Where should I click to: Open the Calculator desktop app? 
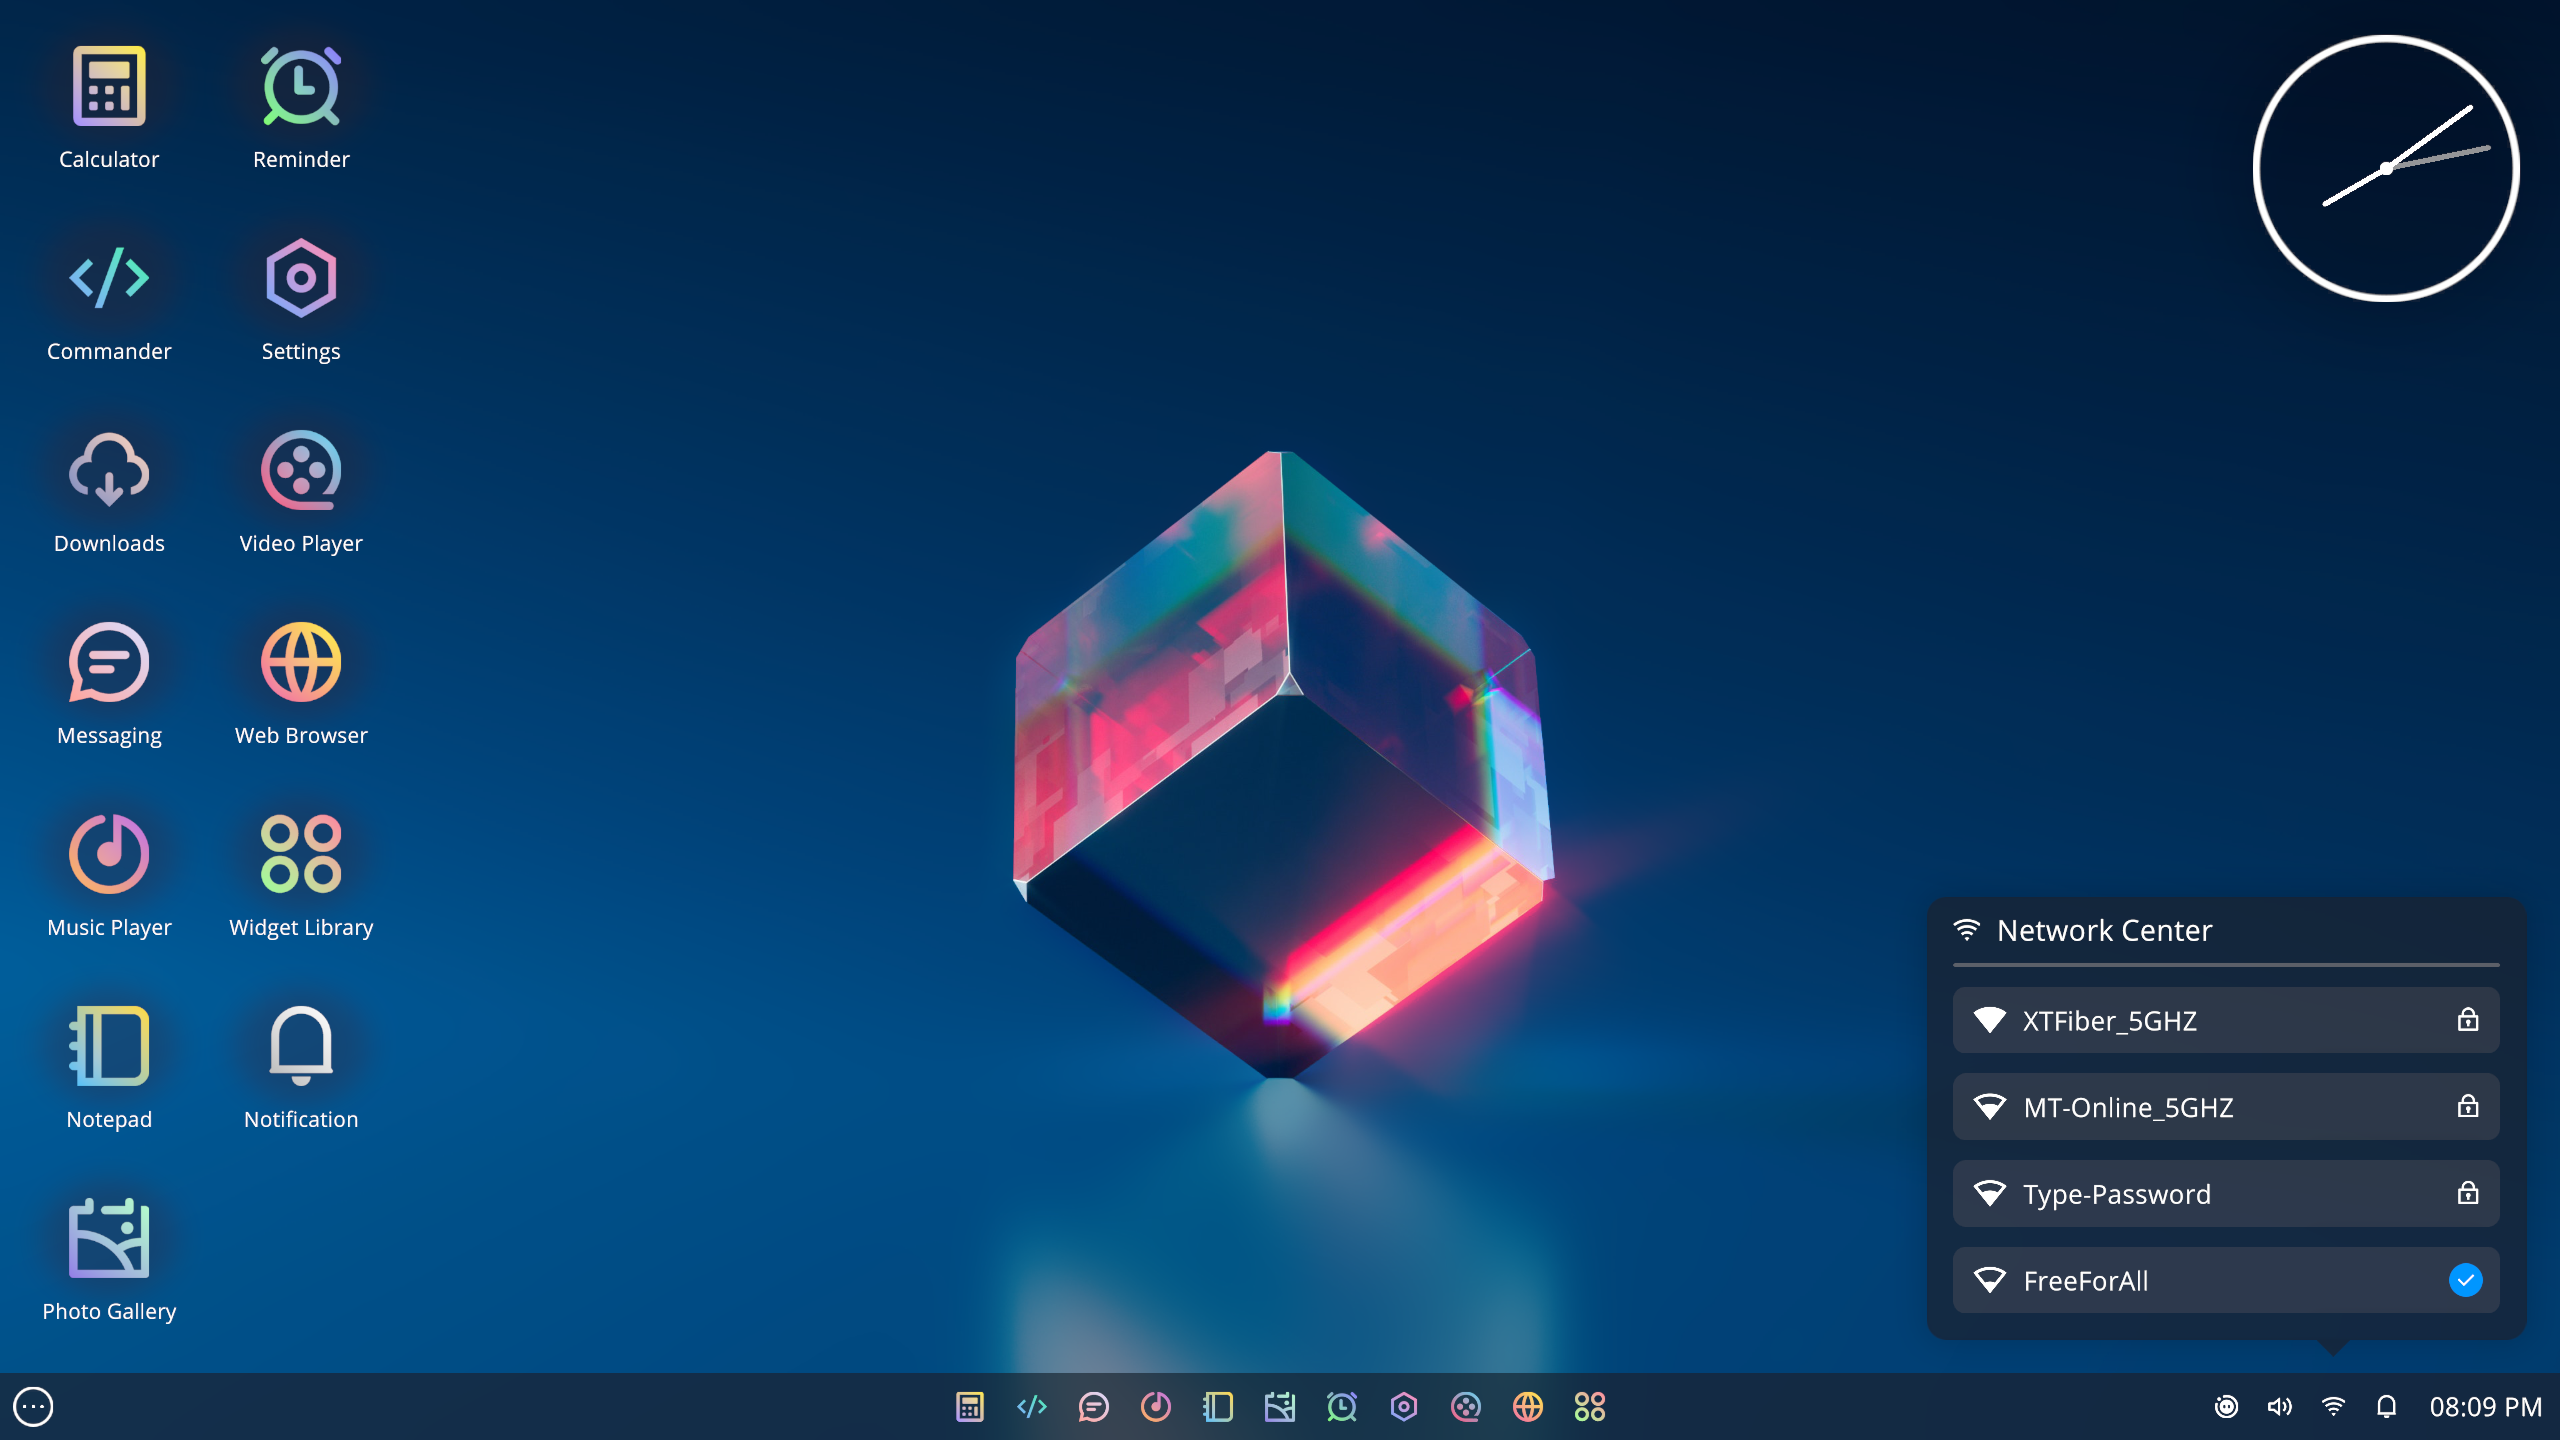[x=109, y=88]
